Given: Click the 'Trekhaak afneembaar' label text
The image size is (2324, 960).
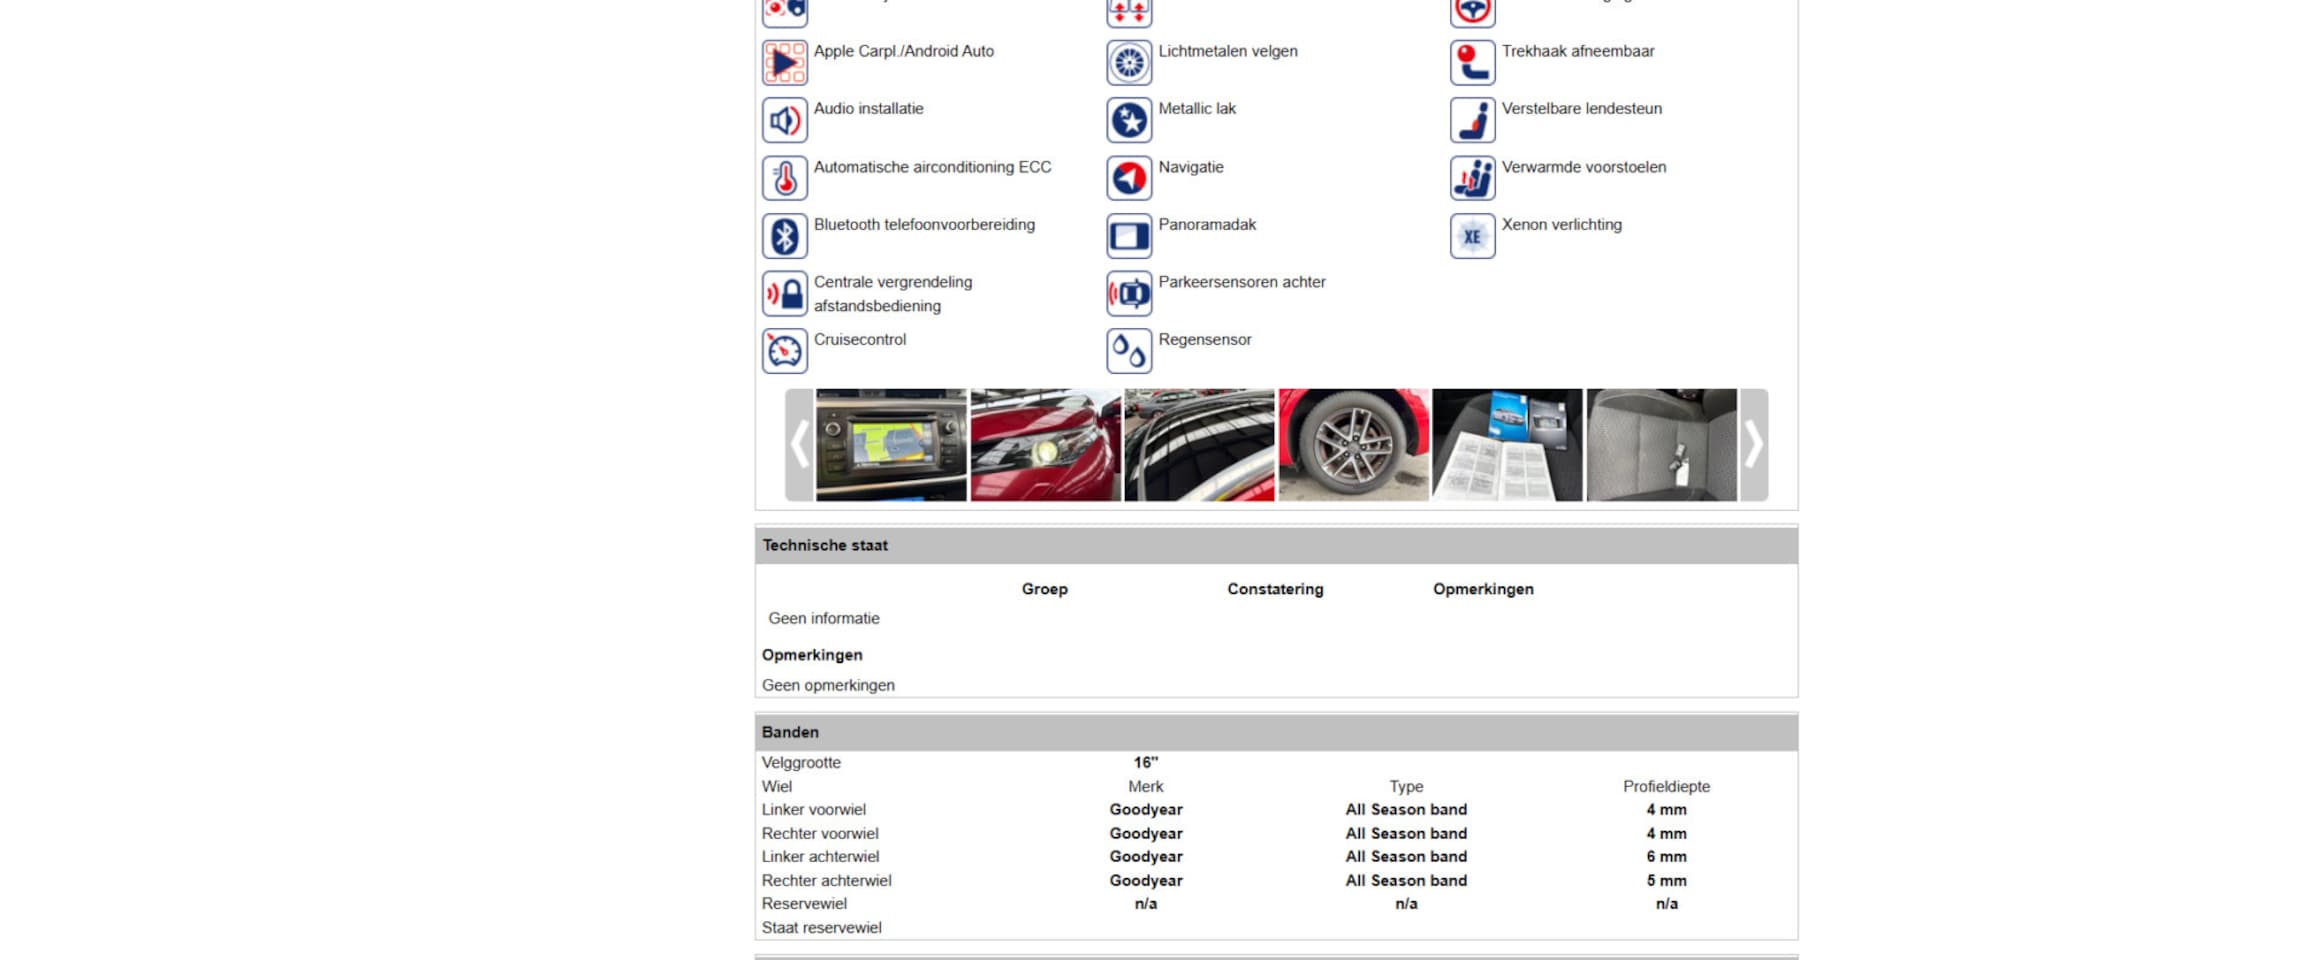Looking at the screenshot, I should [x=1578, y=50].
